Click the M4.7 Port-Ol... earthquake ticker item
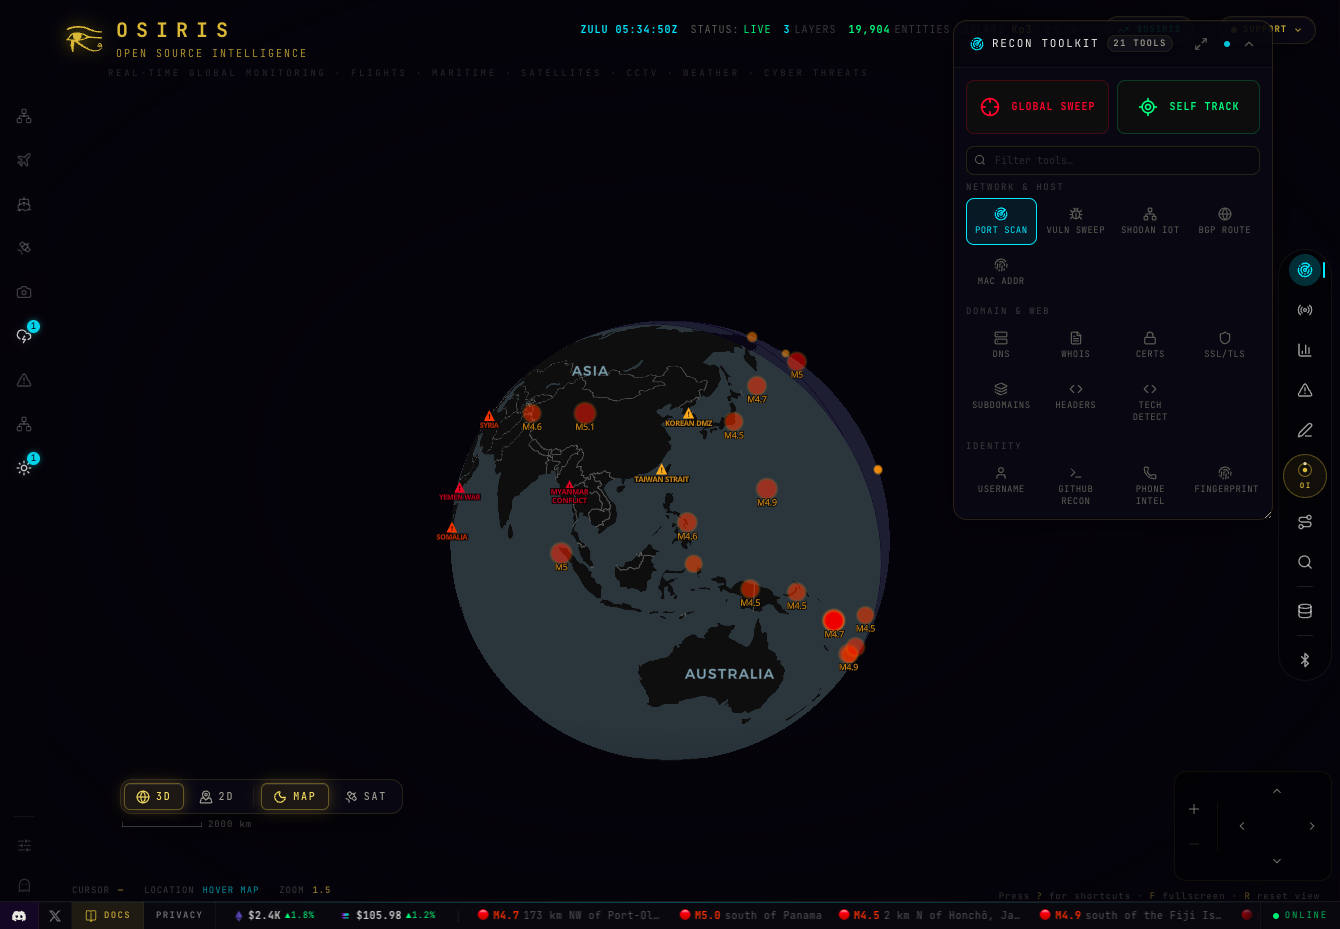The height and width of the screenshot is (929, 1340). click(x=569, y=915)
